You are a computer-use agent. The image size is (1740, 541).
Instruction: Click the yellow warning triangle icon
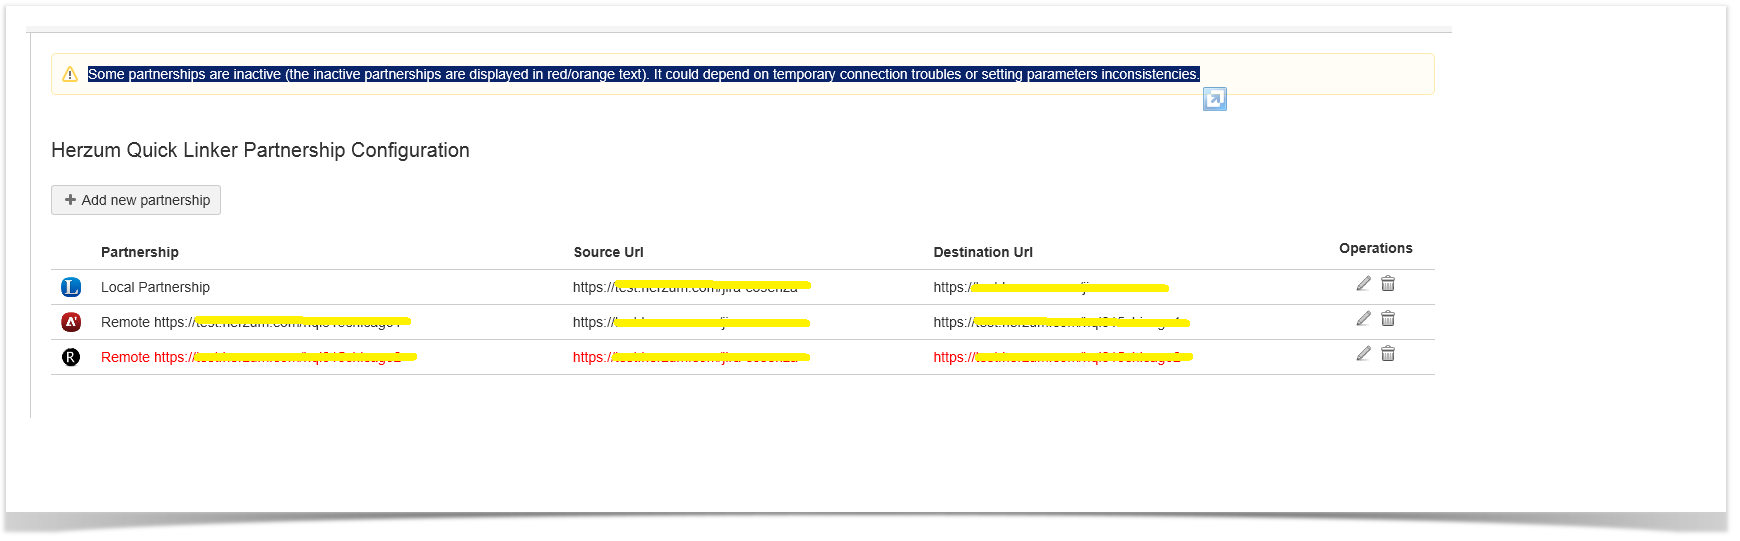coord(70,74)
